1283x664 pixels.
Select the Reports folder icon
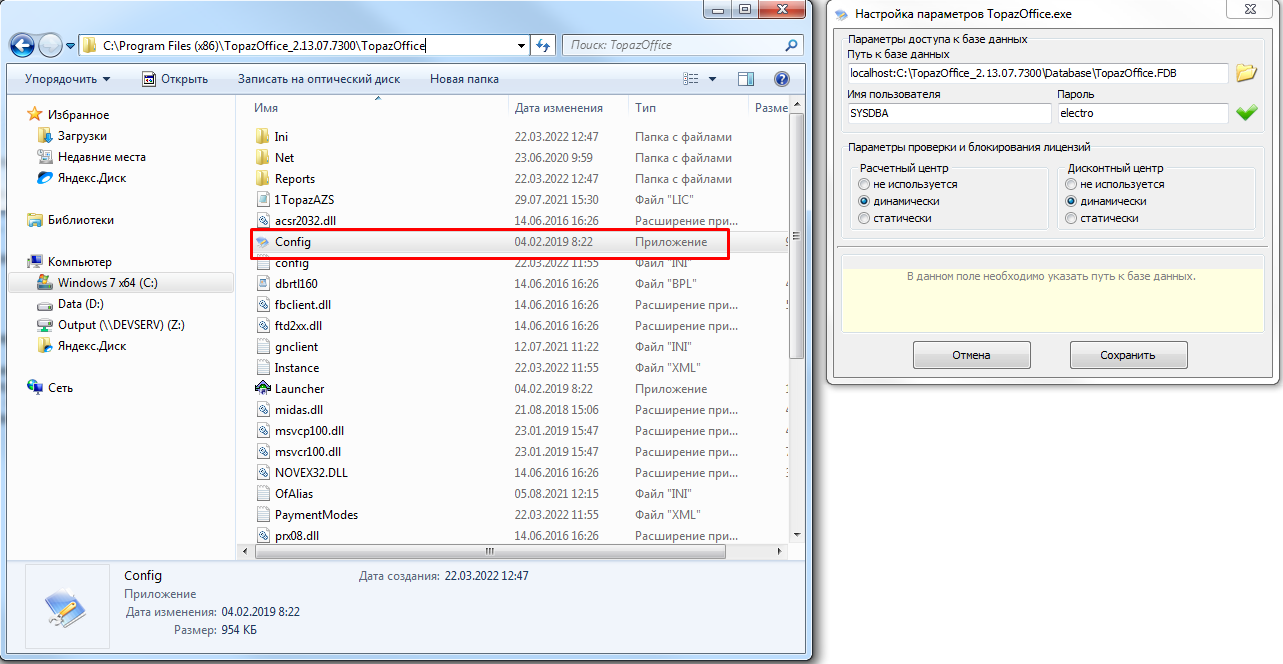click(263, 178)
